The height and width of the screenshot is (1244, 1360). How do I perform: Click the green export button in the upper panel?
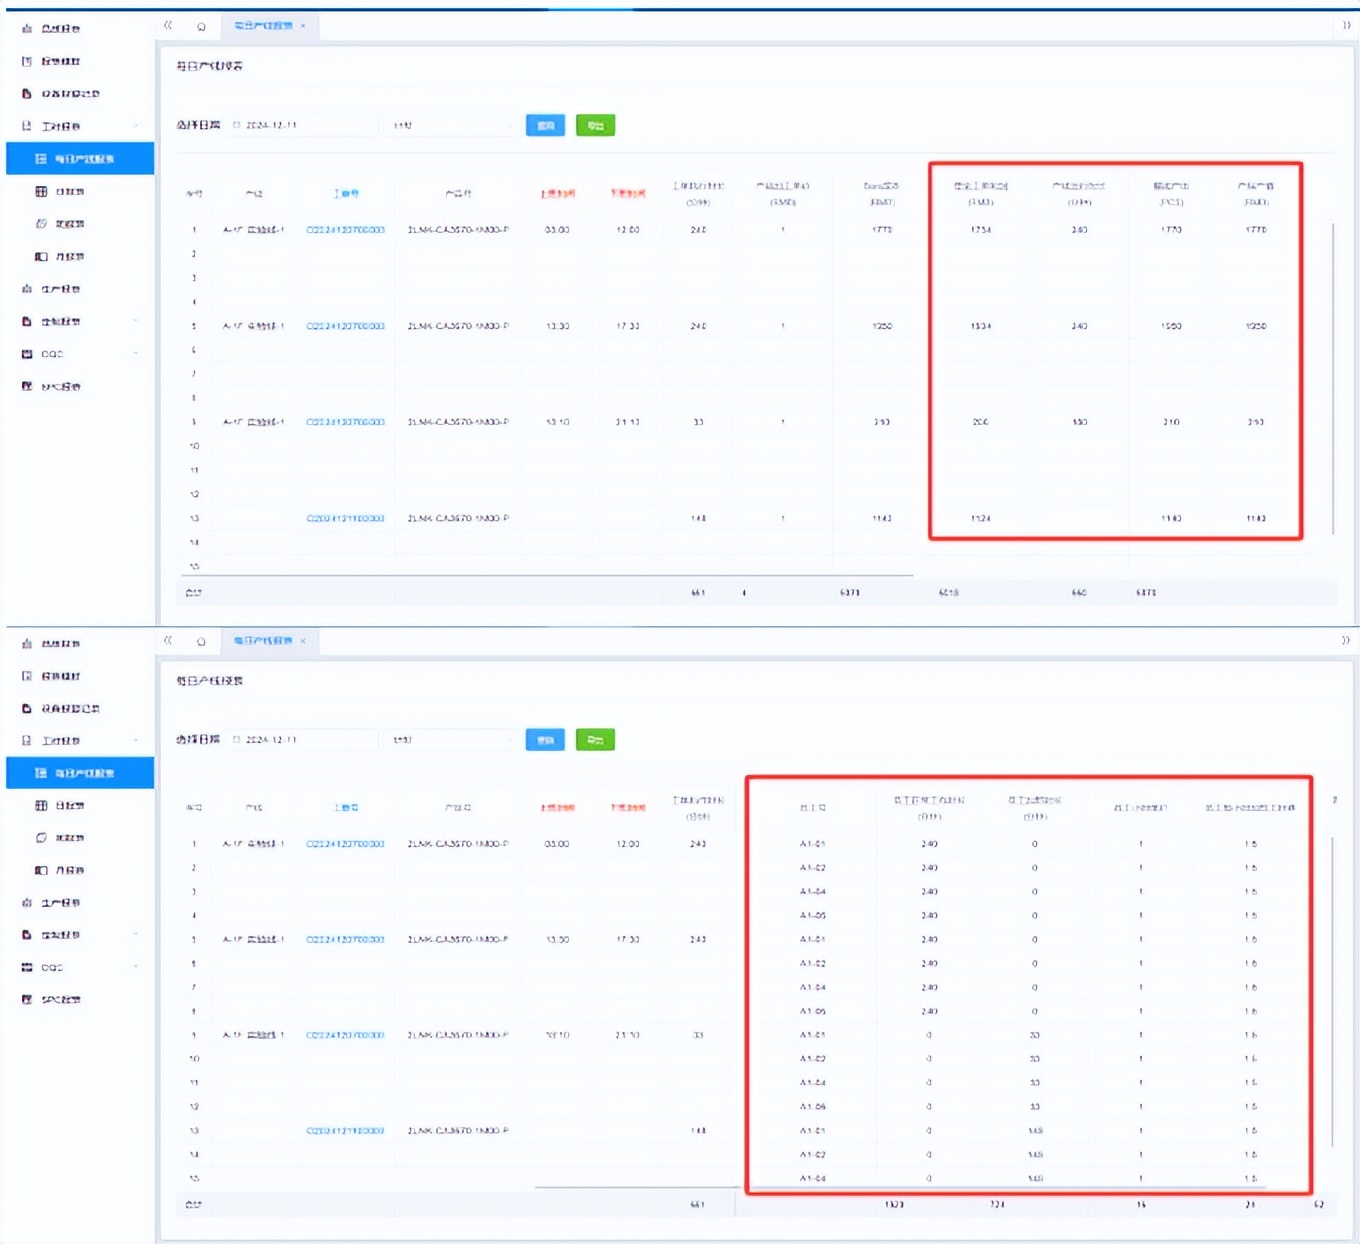pos(595,125)
